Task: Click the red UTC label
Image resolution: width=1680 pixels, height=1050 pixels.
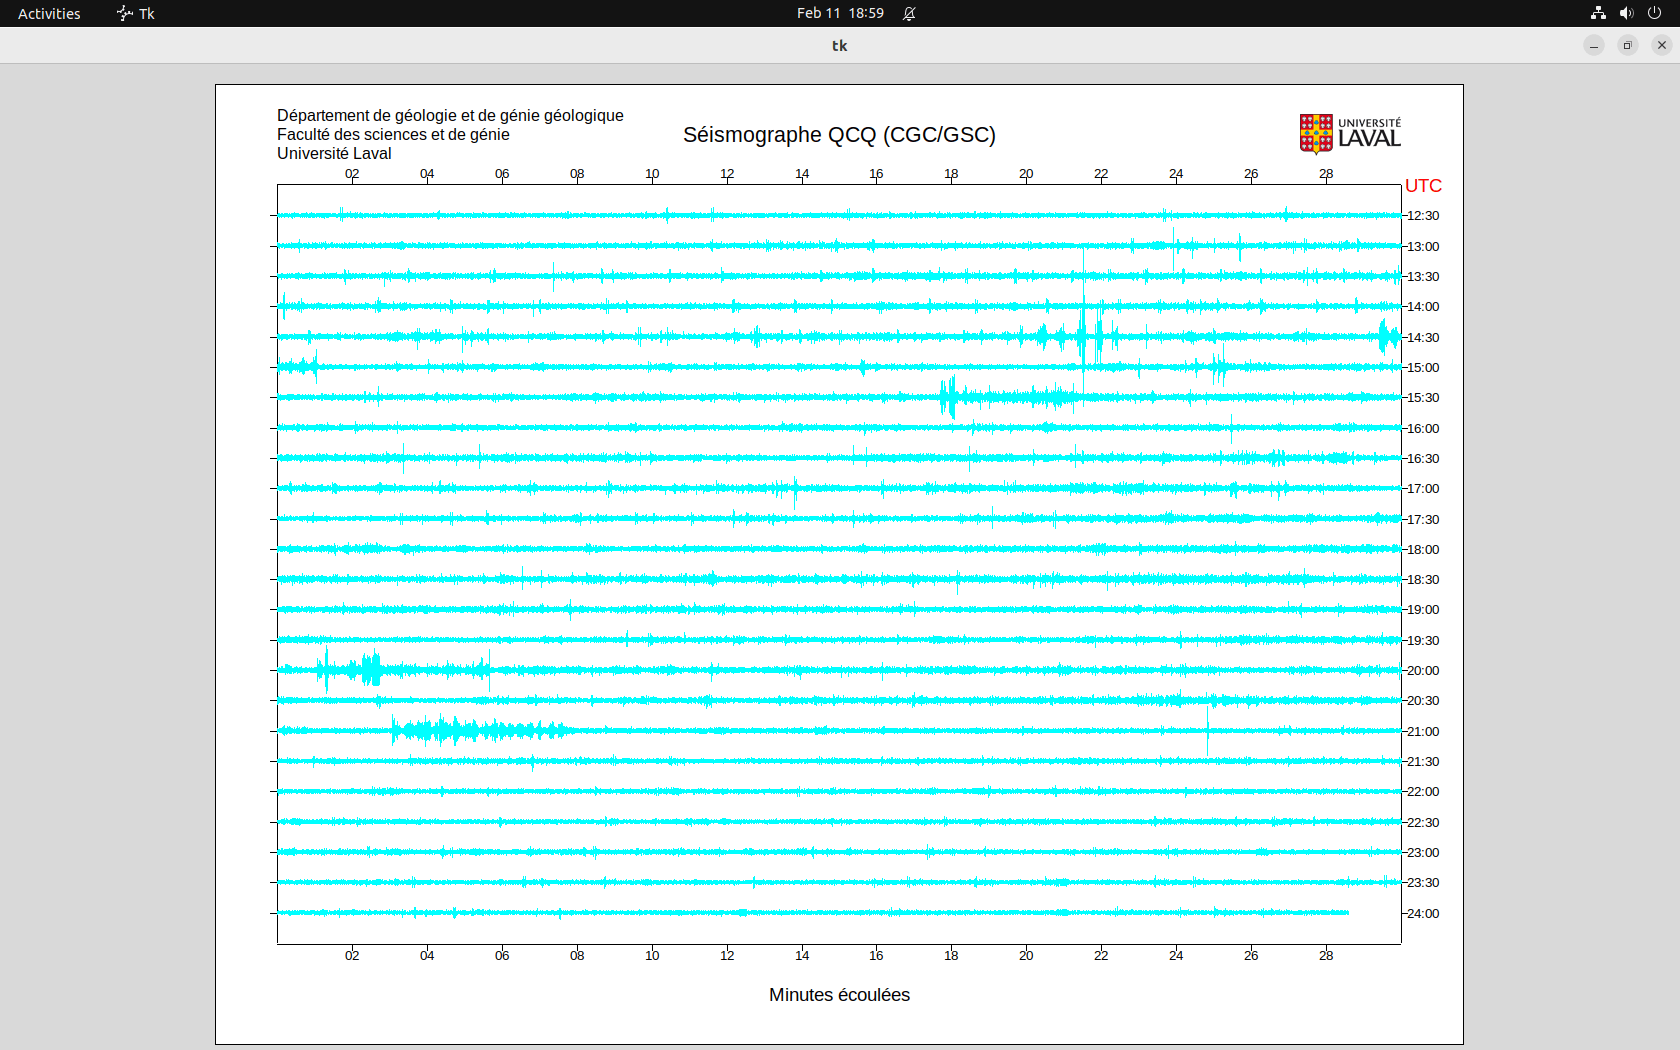Action: pos(1423,186)
